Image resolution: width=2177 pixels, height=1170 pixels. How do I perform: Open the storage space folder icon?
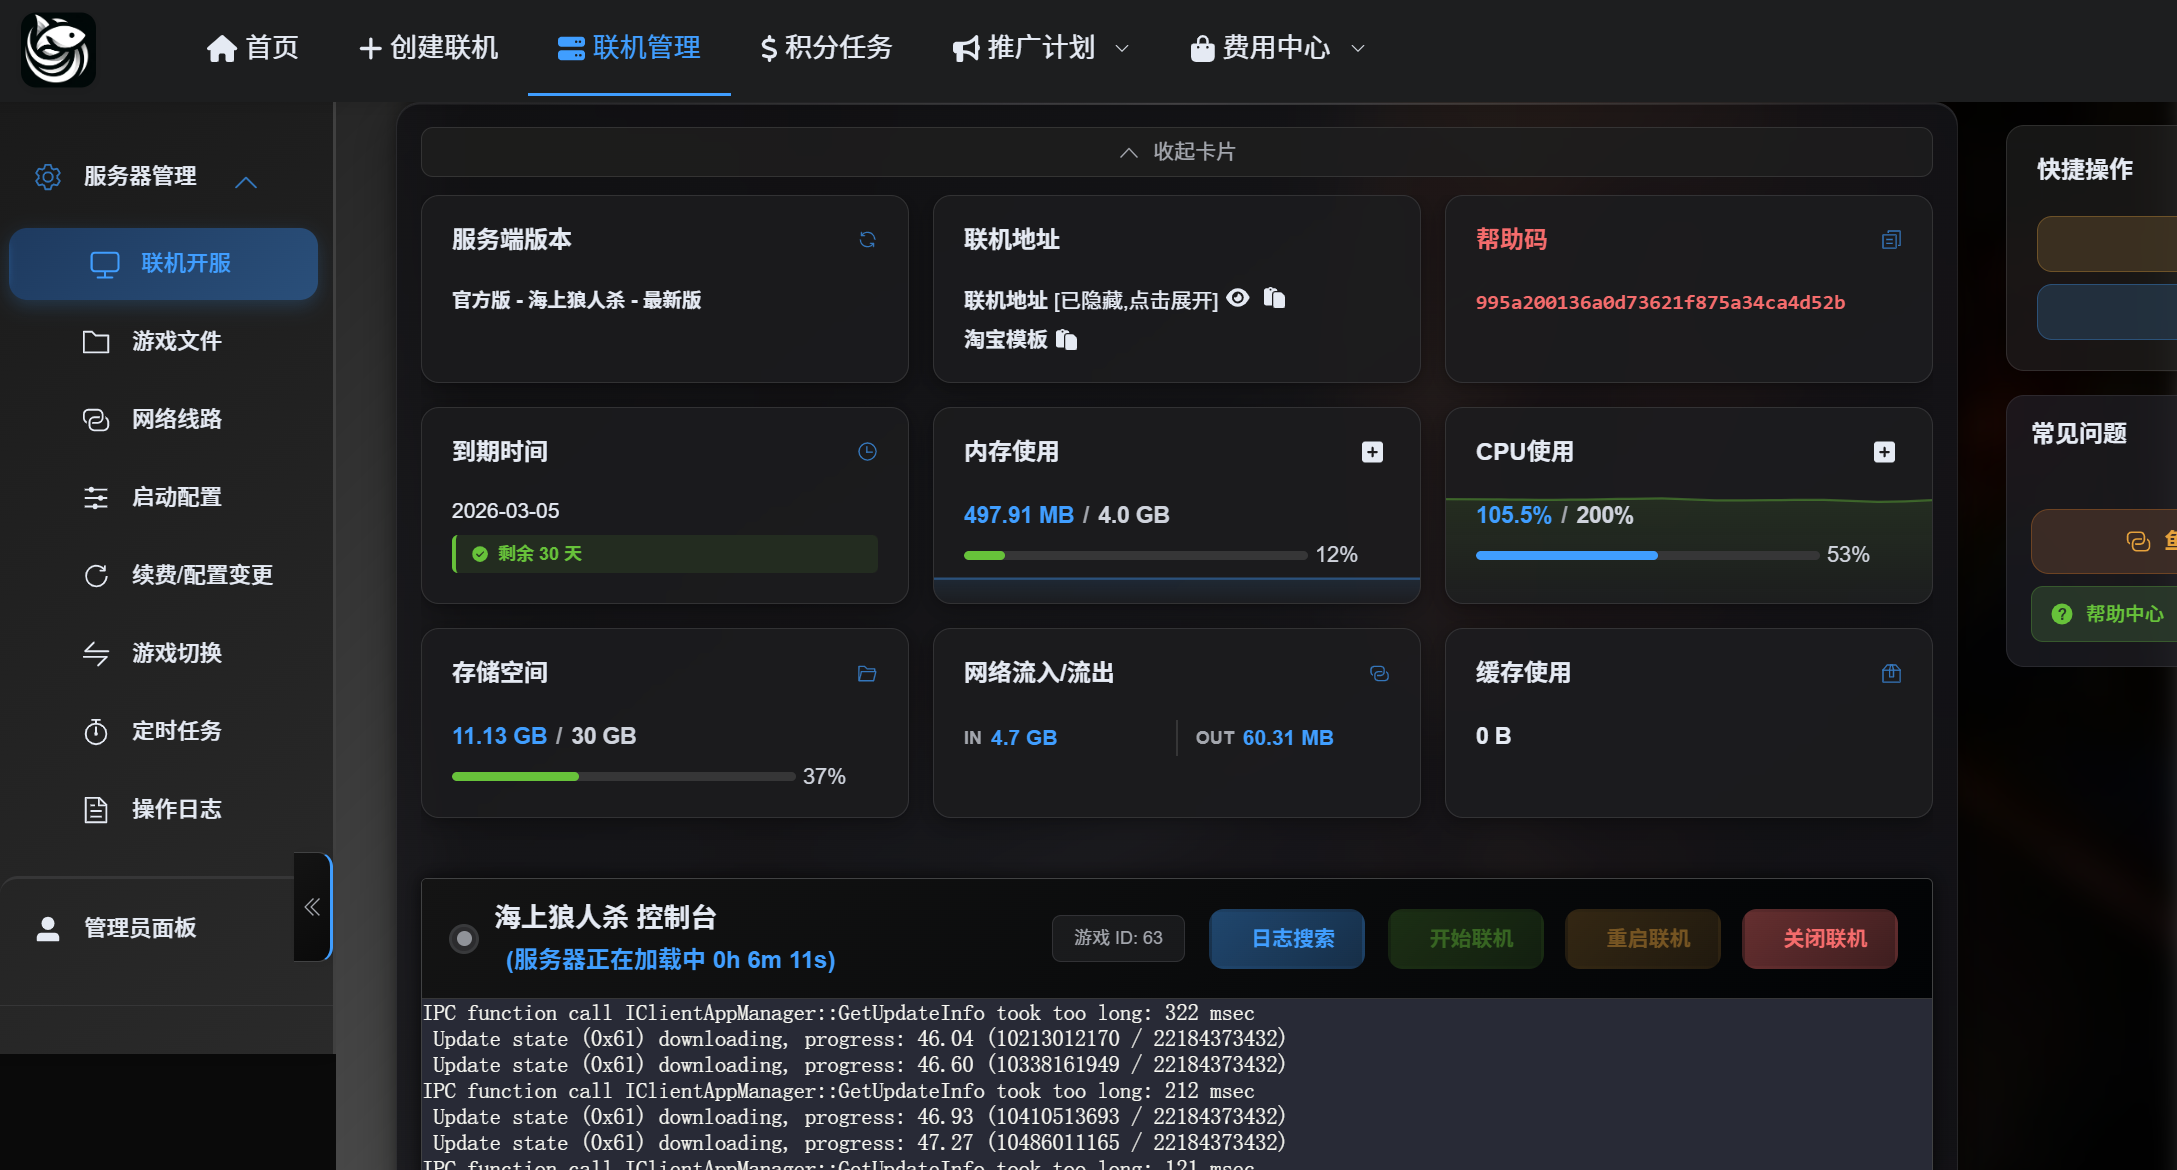[x=867, y=674]
